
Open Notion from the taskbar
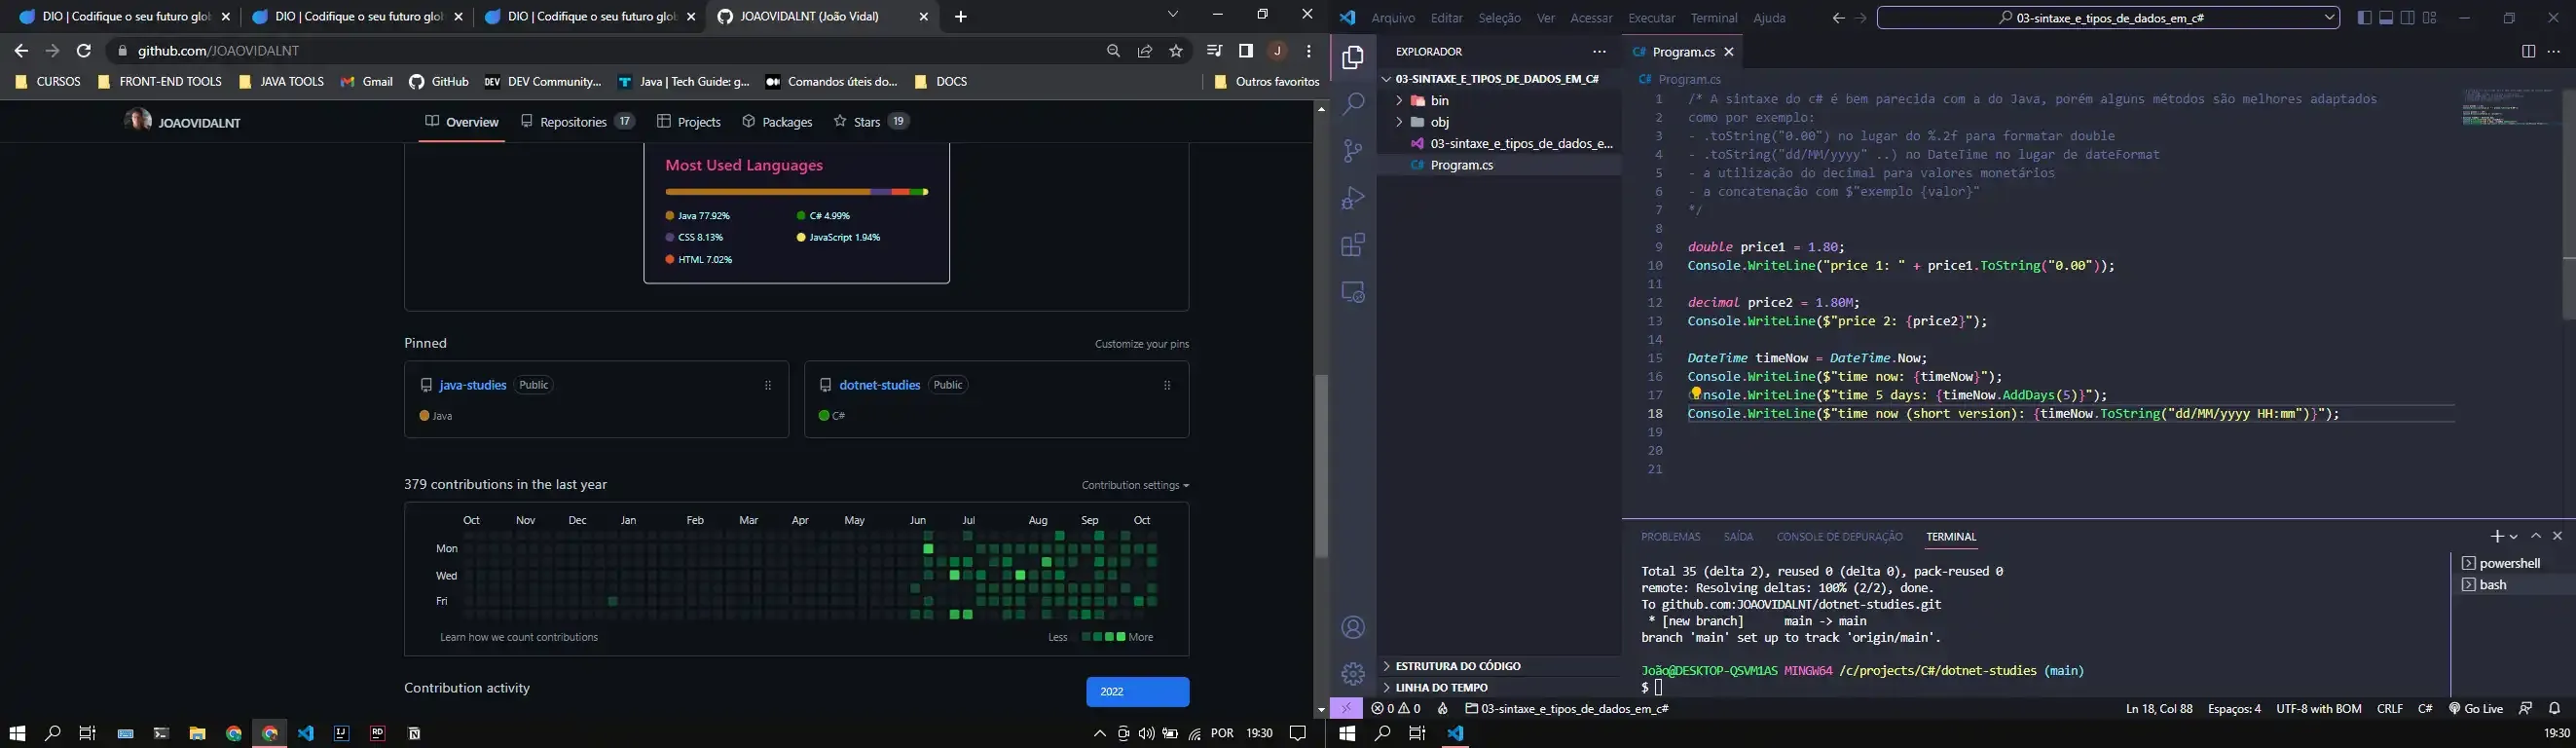pyautogui.click(x=414, y=733)
